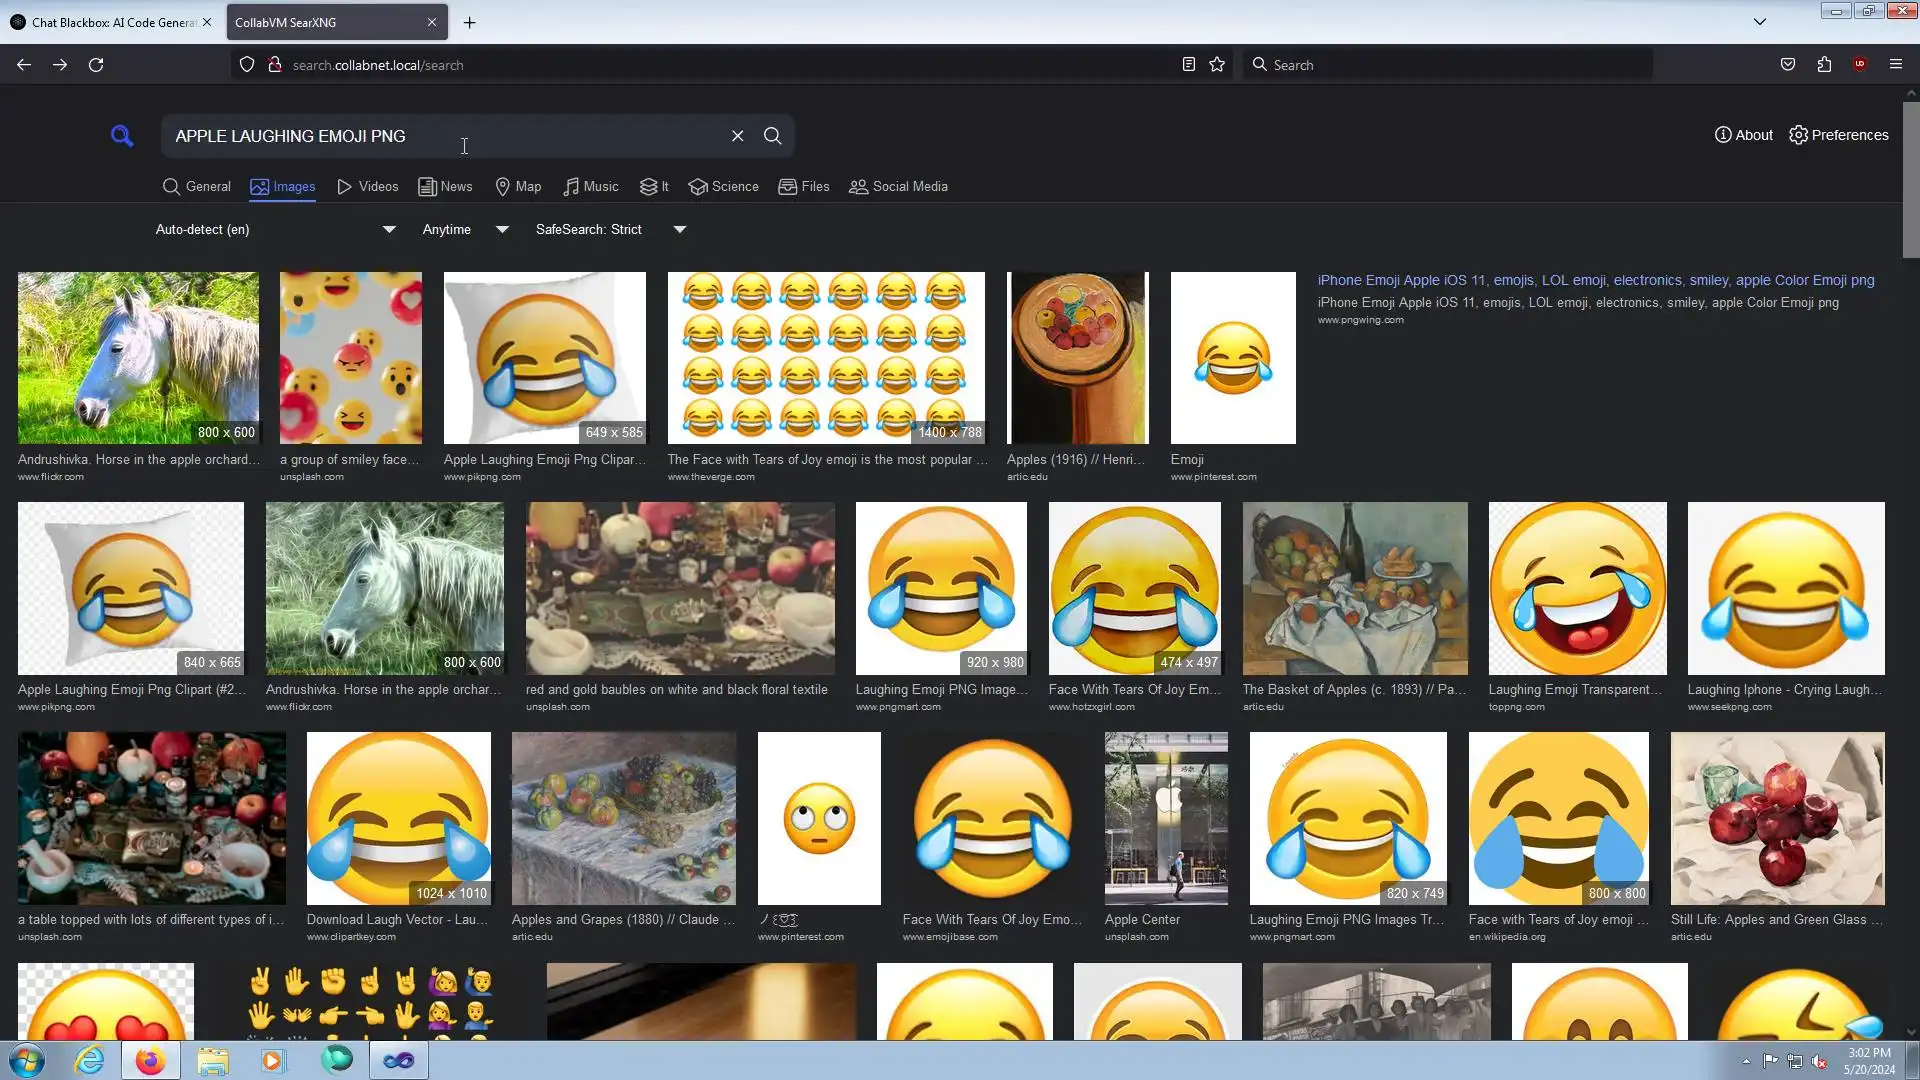Screen dimensions: 1920x1080
Task: Open Firefox application menu
Action: pyautogui.click(x=1895, y=65)
